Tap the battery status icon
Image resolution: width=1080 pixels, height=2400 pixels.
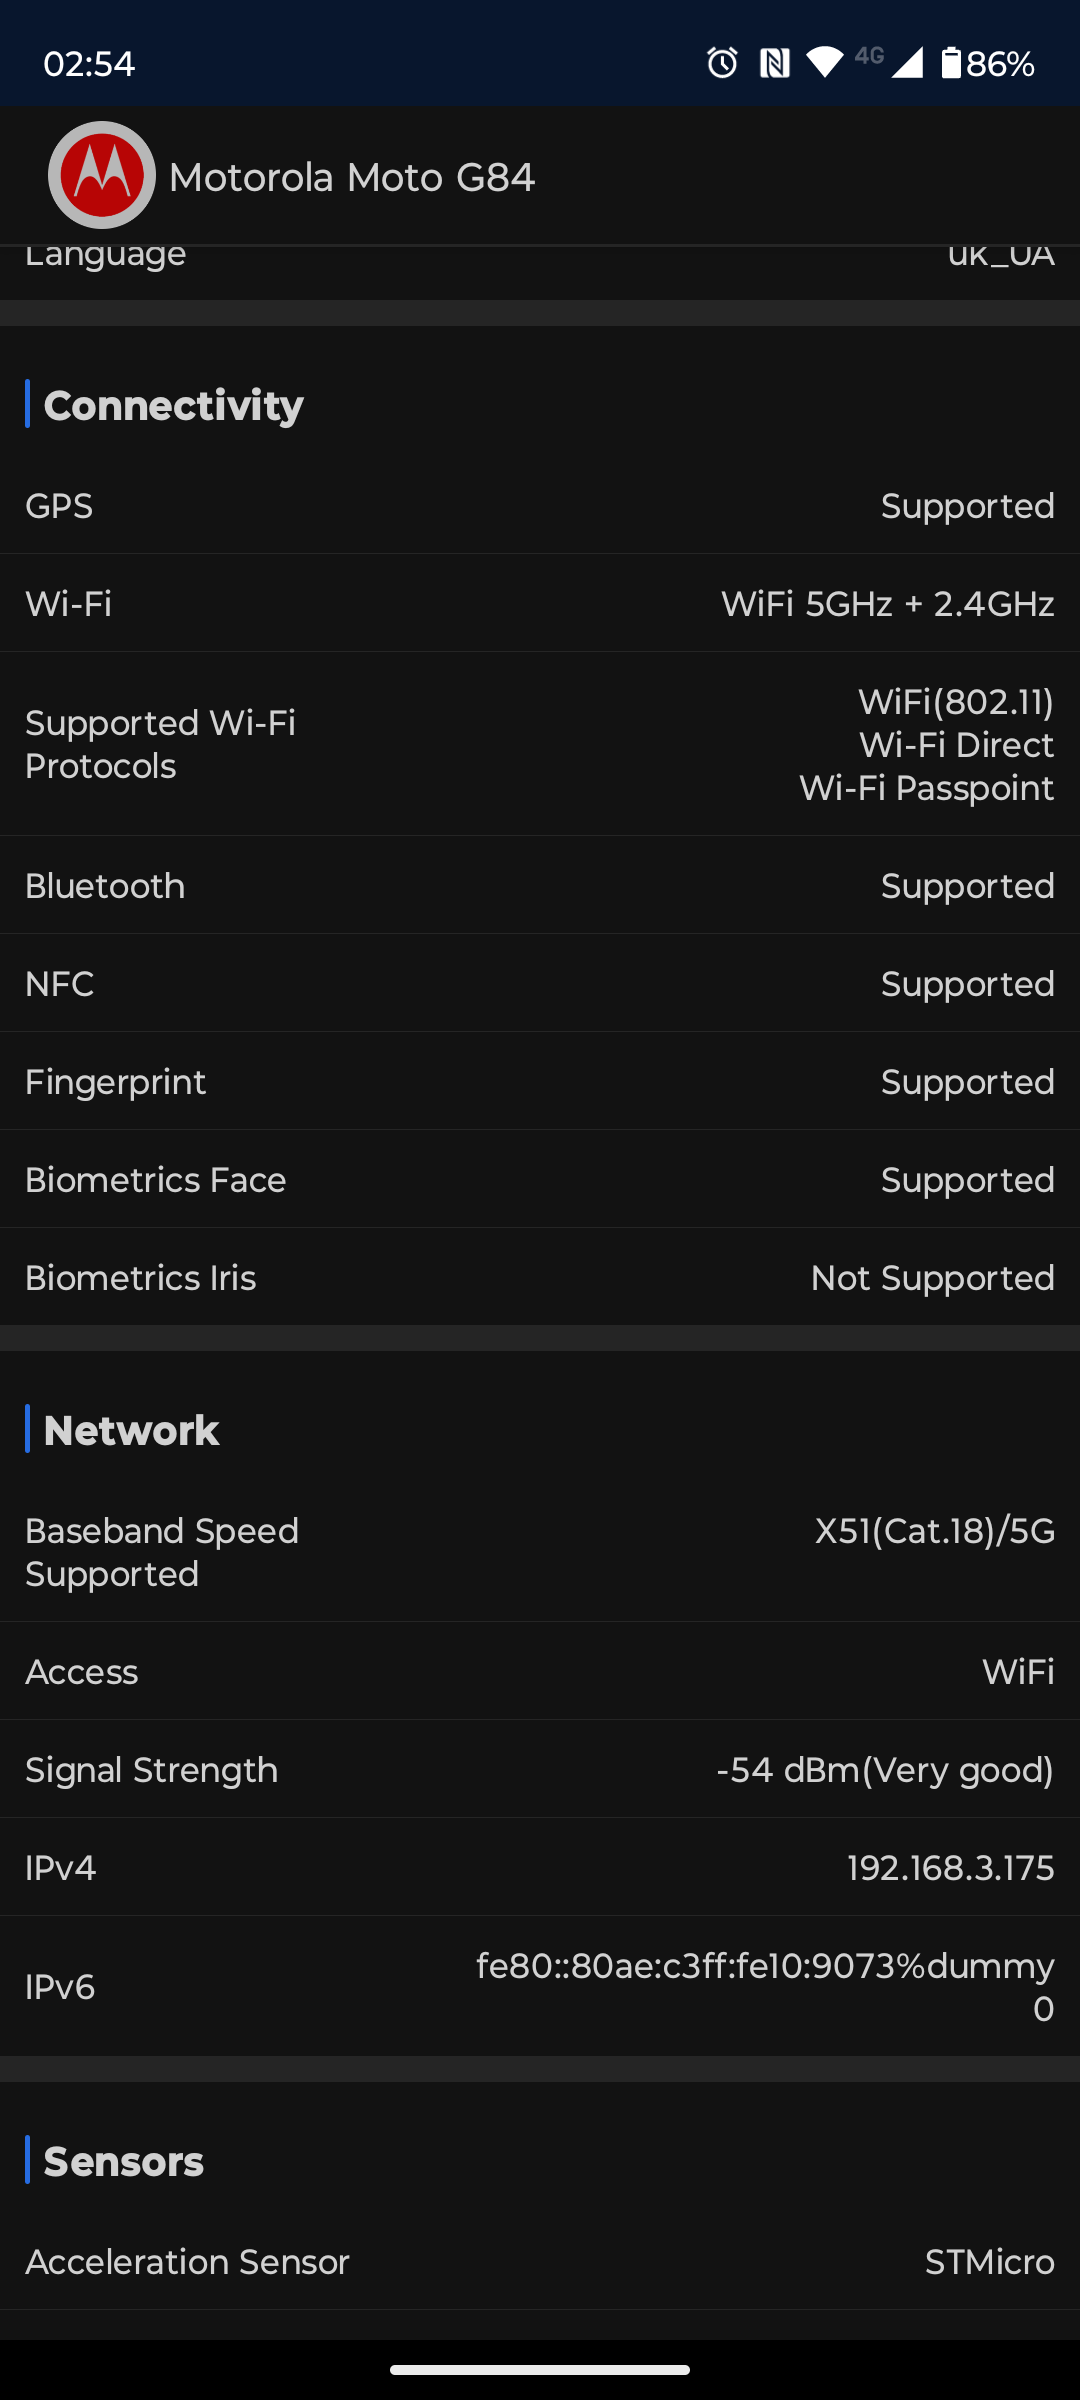[951, 64]
